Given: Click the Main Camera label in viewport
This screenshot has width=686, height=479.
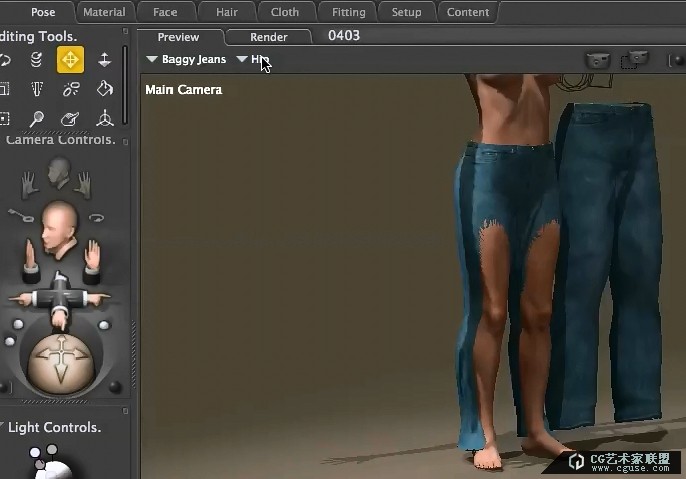Looking at the screenshot, I should point(184,90).
